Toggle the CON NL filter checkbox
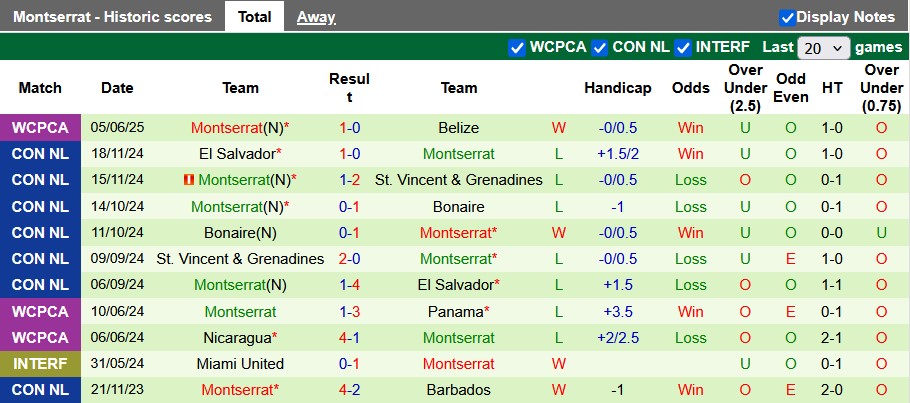The width and height of the screenshot is (910, 403). coord(600,47)
